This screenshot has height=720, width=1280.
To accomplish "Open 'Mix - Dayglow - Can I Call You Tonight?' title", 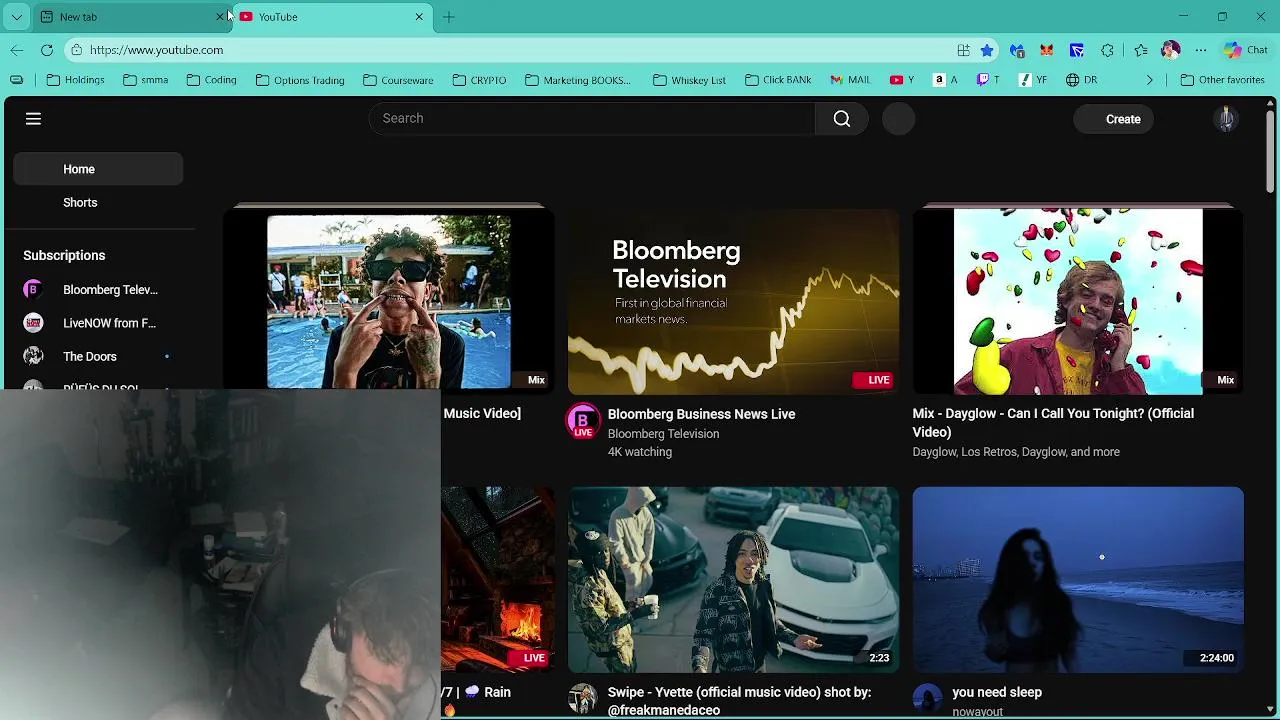I will [x=1053, y=423].
